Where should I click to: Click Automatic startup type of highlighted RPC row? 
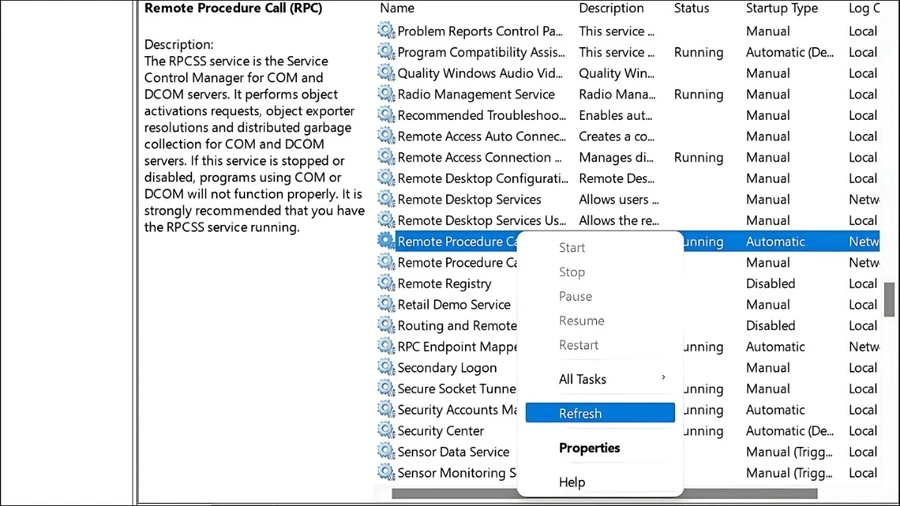775,242
